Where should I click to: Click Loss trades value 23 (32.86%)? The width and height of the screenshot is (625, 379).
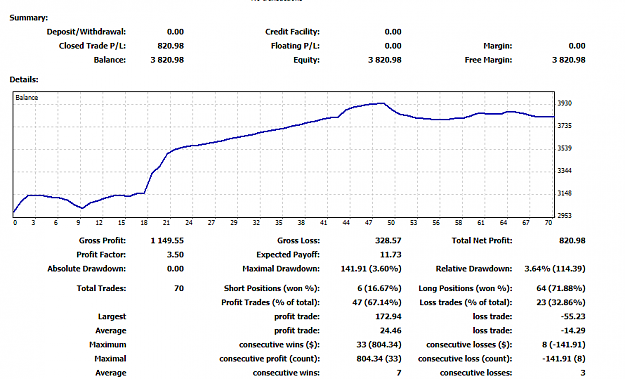[x=561, y=302]
